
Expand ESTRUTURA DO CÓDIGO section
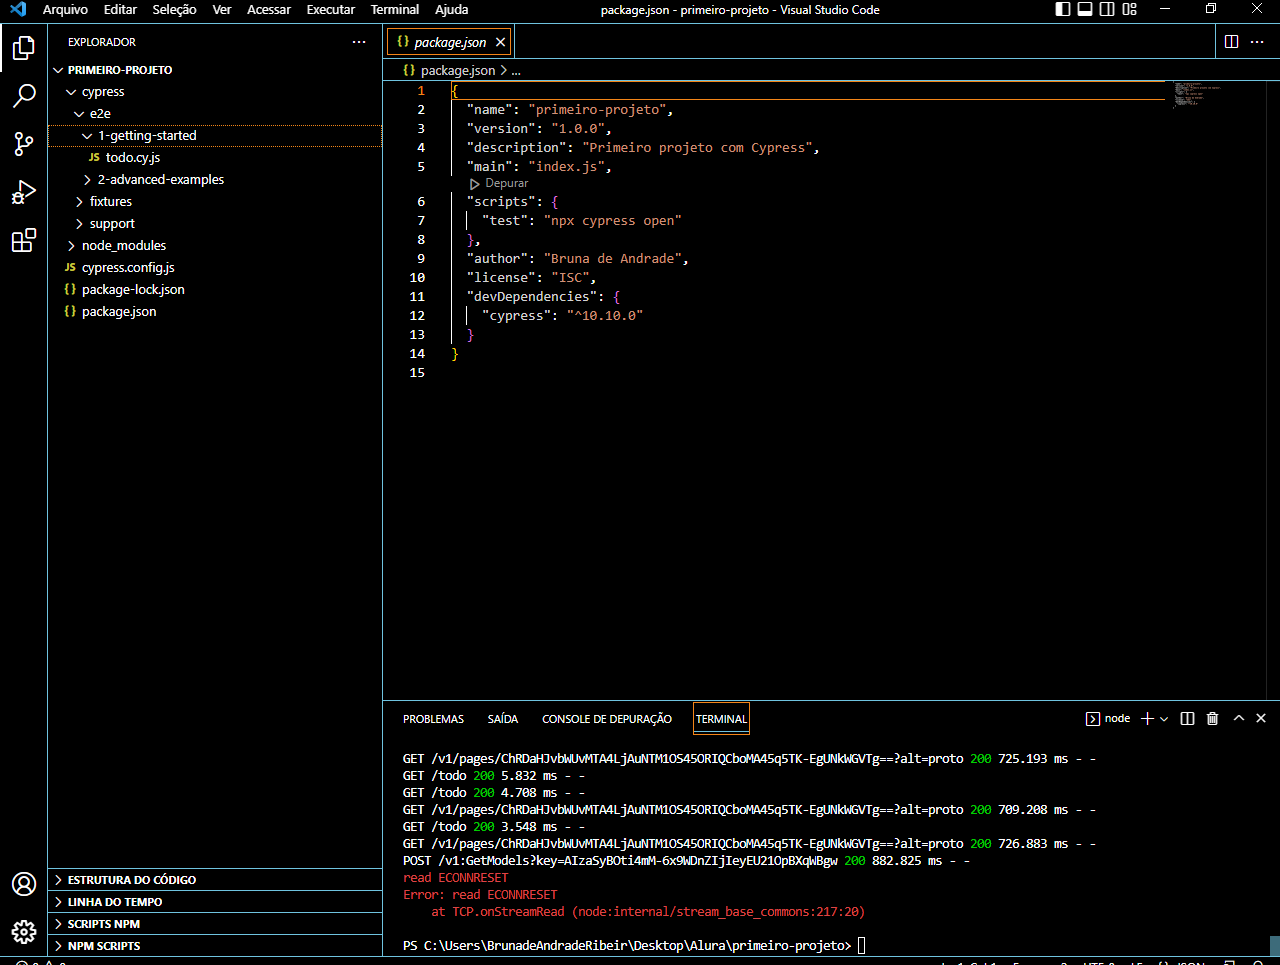pos(215,880)
